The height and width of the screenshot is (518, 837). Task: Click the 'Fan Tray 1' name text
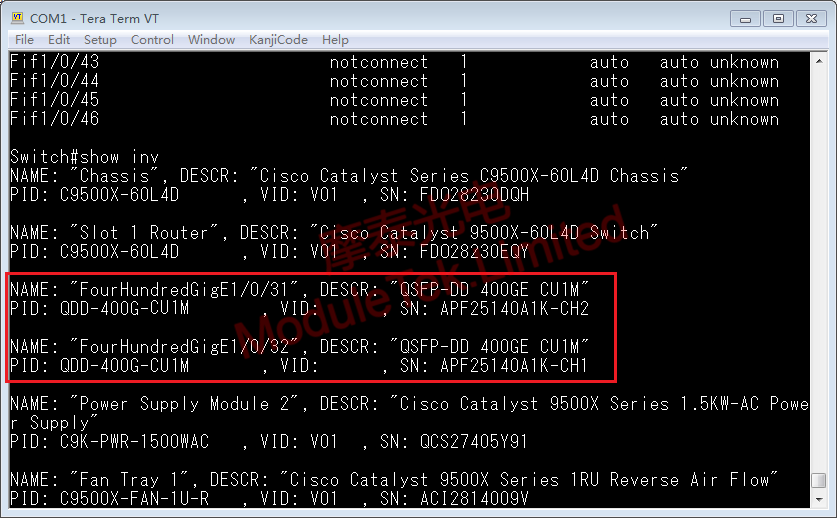[129, 480]
